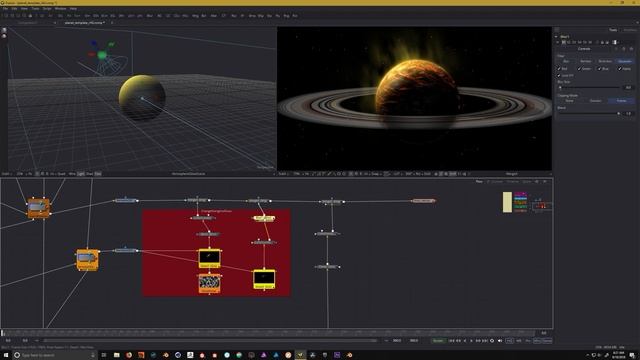640x360 pixels.
Task: Switch to the Console tab
Action: (497, 181)
